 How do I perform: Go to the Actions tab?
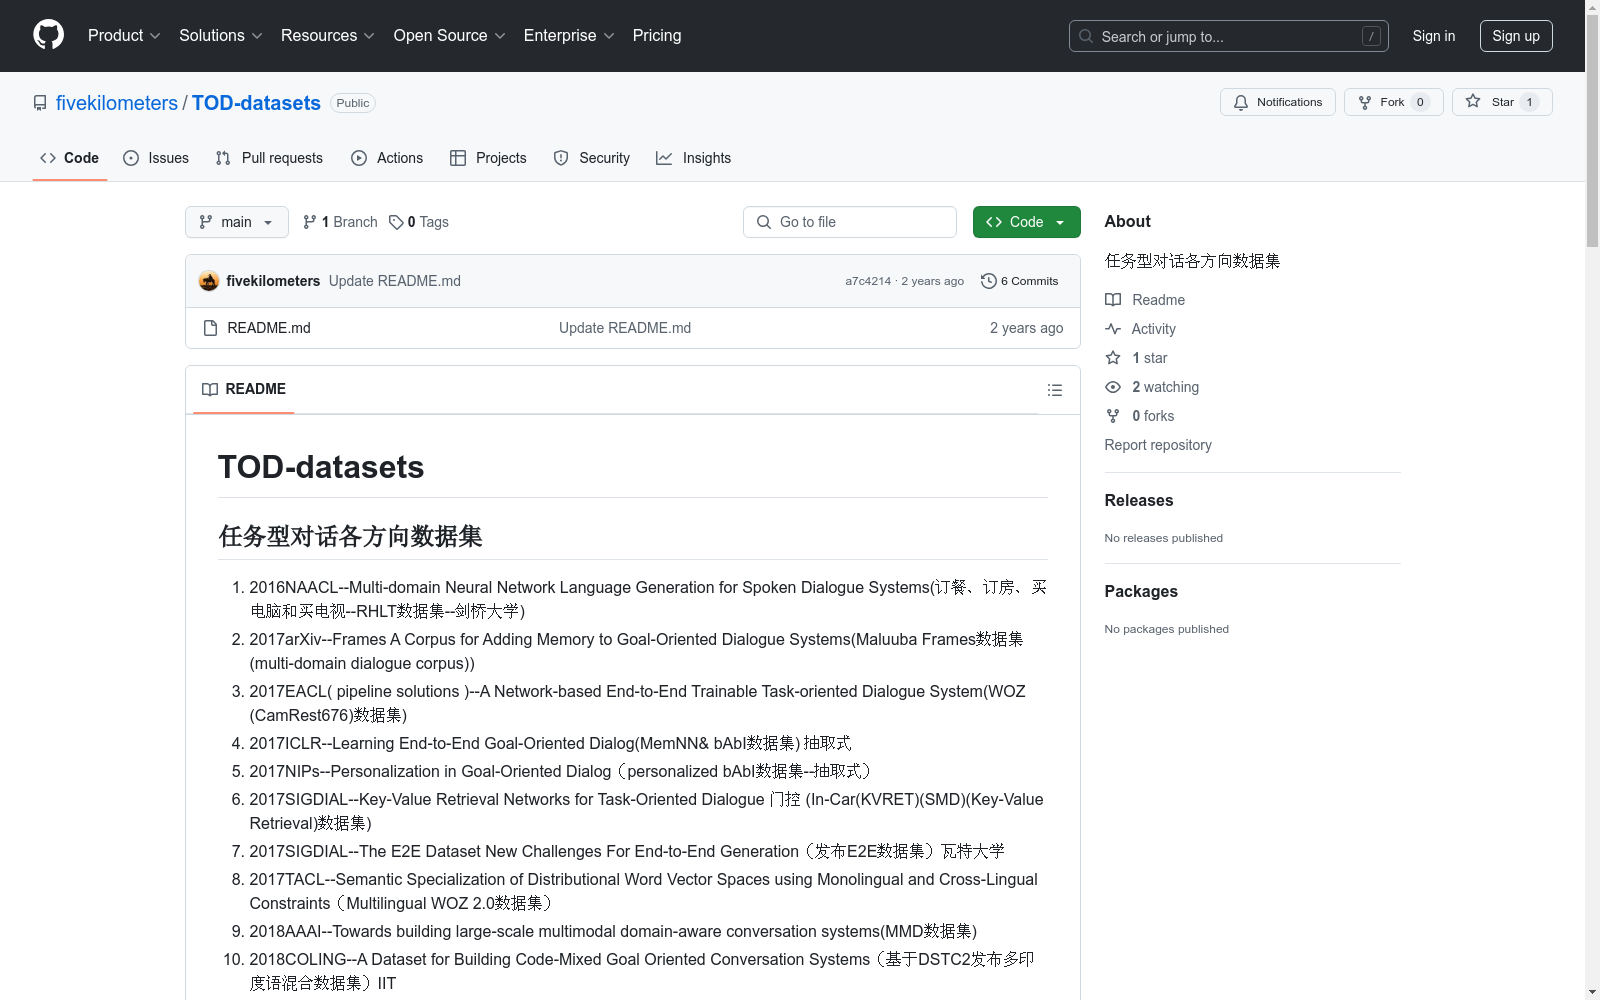pyautogui.click(x=387, y=158)
